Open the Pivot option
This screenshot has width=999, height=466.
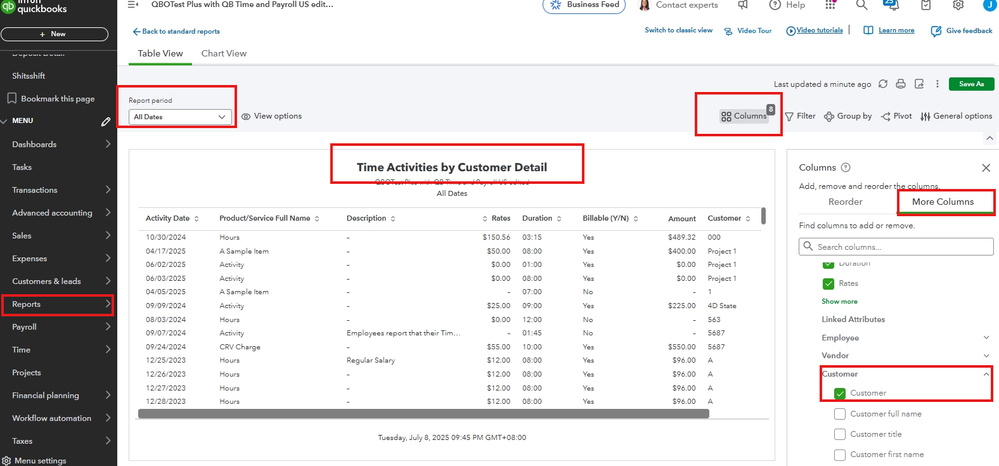pyautogui.click(x=896, y=117)
